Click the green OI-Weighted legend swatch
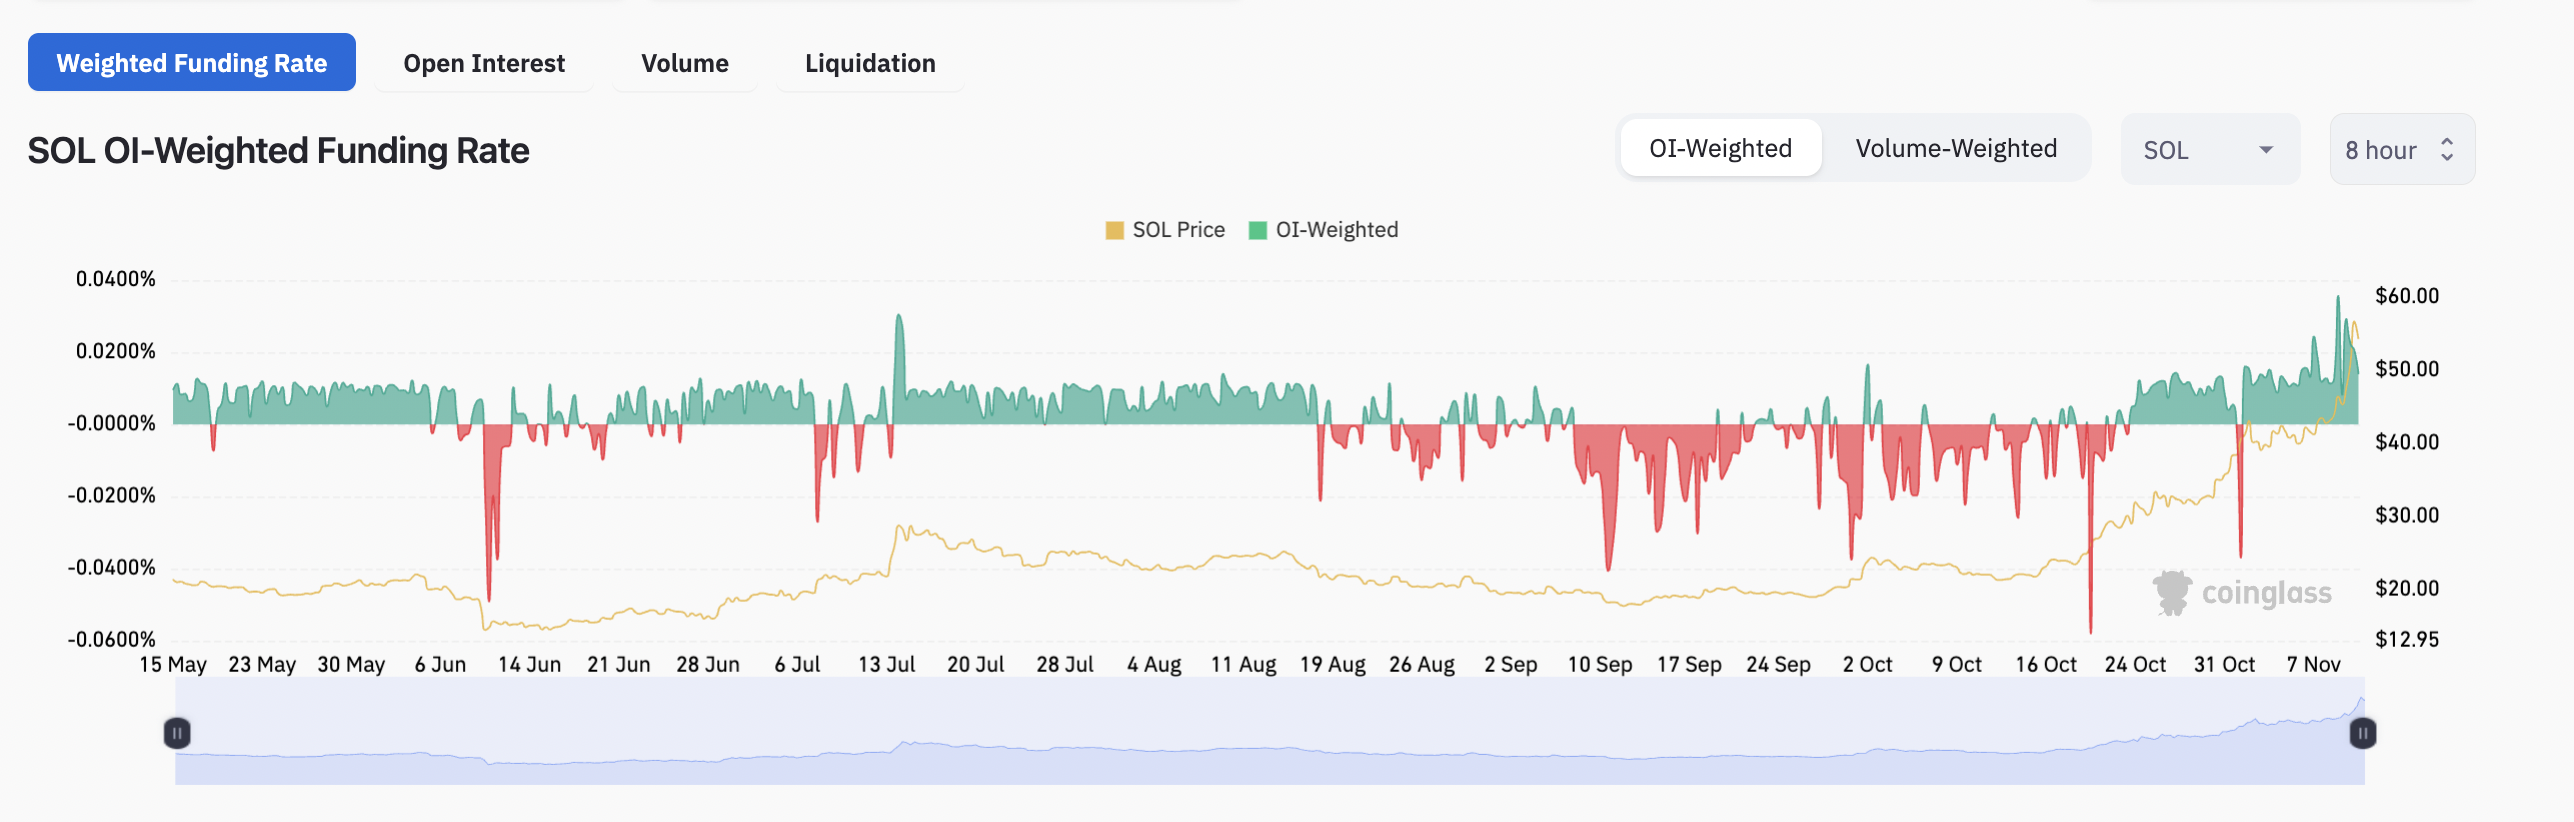This screenshot has width=2574, height=822. (x=1258, y=231)
